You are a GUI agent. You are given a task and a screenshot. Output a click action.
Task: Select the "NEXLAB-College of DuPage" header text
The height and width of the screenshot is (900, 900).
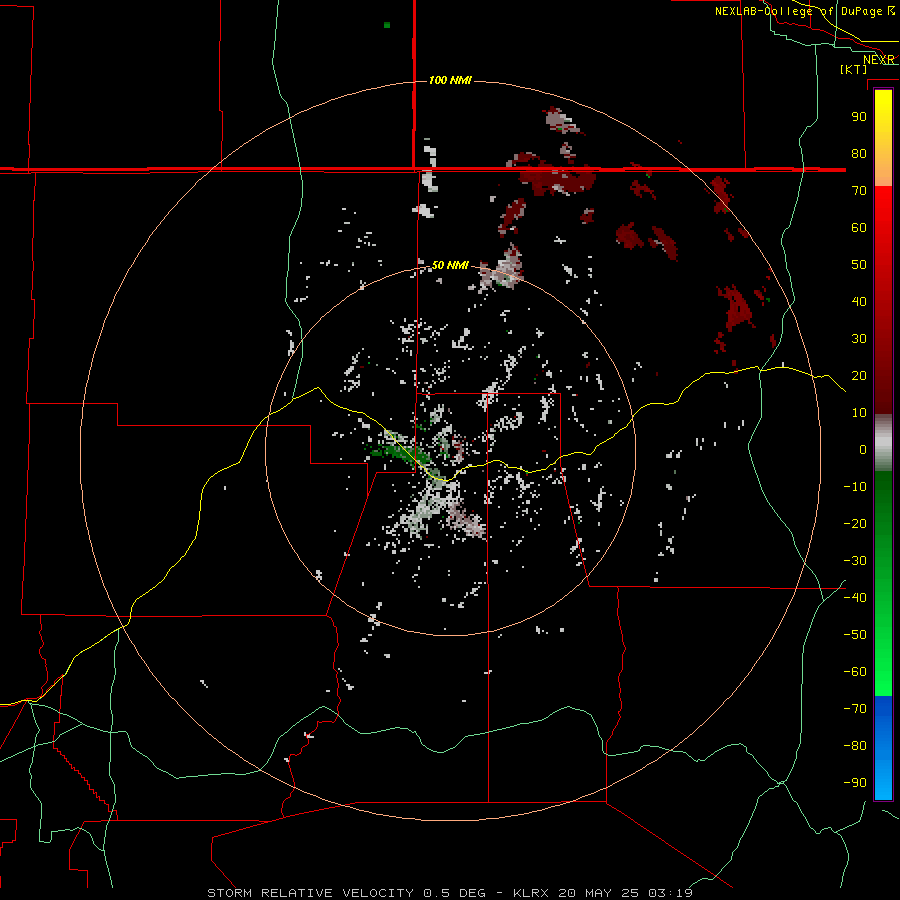[800, 11]
